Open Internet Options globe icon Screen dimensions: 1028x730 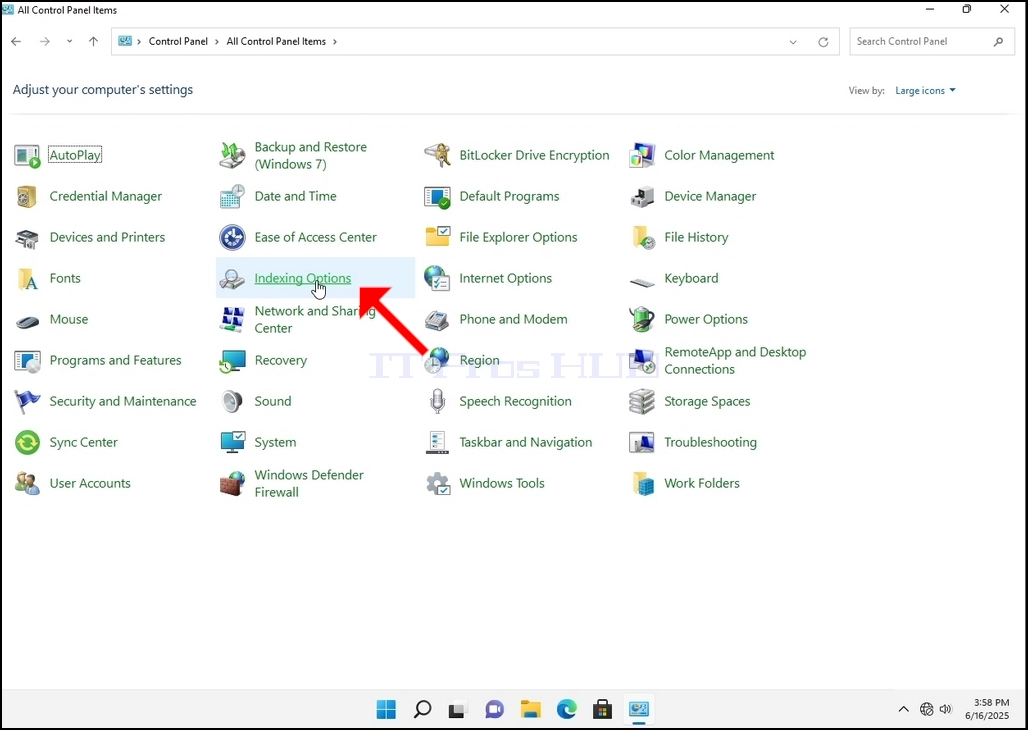(x=437, y=278)
